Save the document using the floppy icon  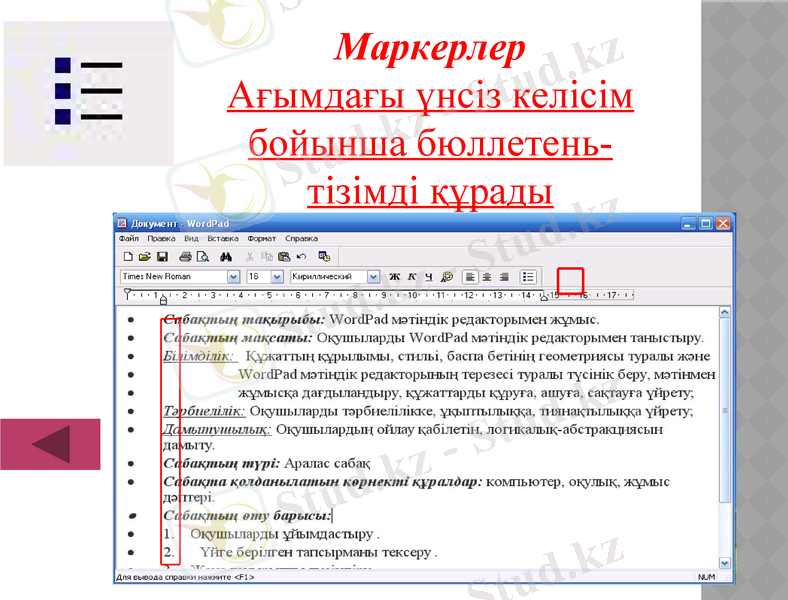pyautogui.click(x=162, y=257)
